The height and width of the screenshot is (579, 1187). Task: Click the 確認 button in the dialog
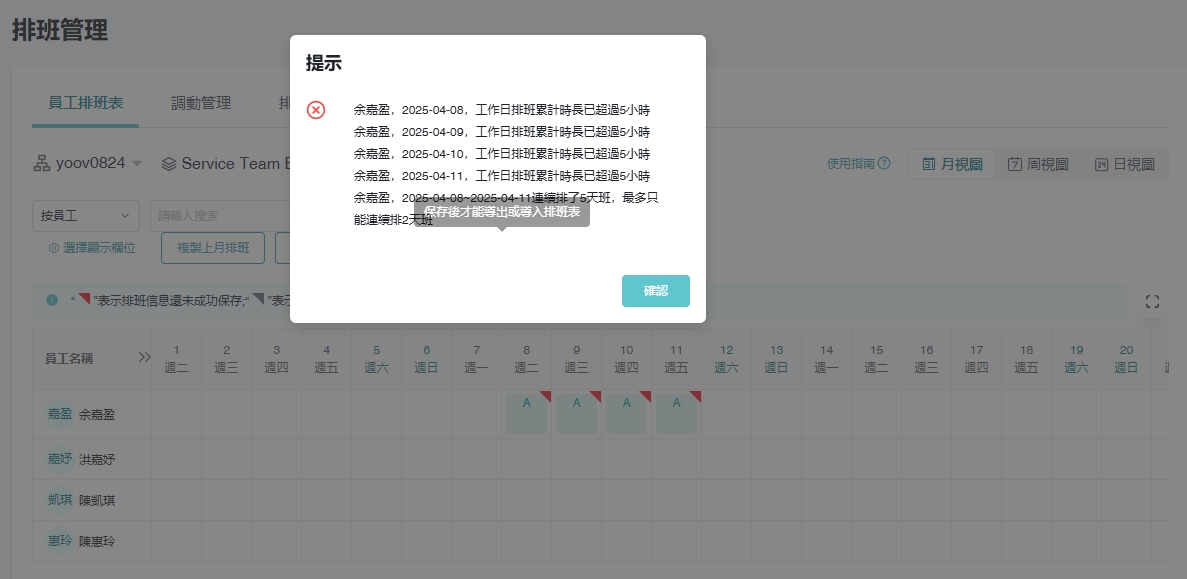point(655,291)
